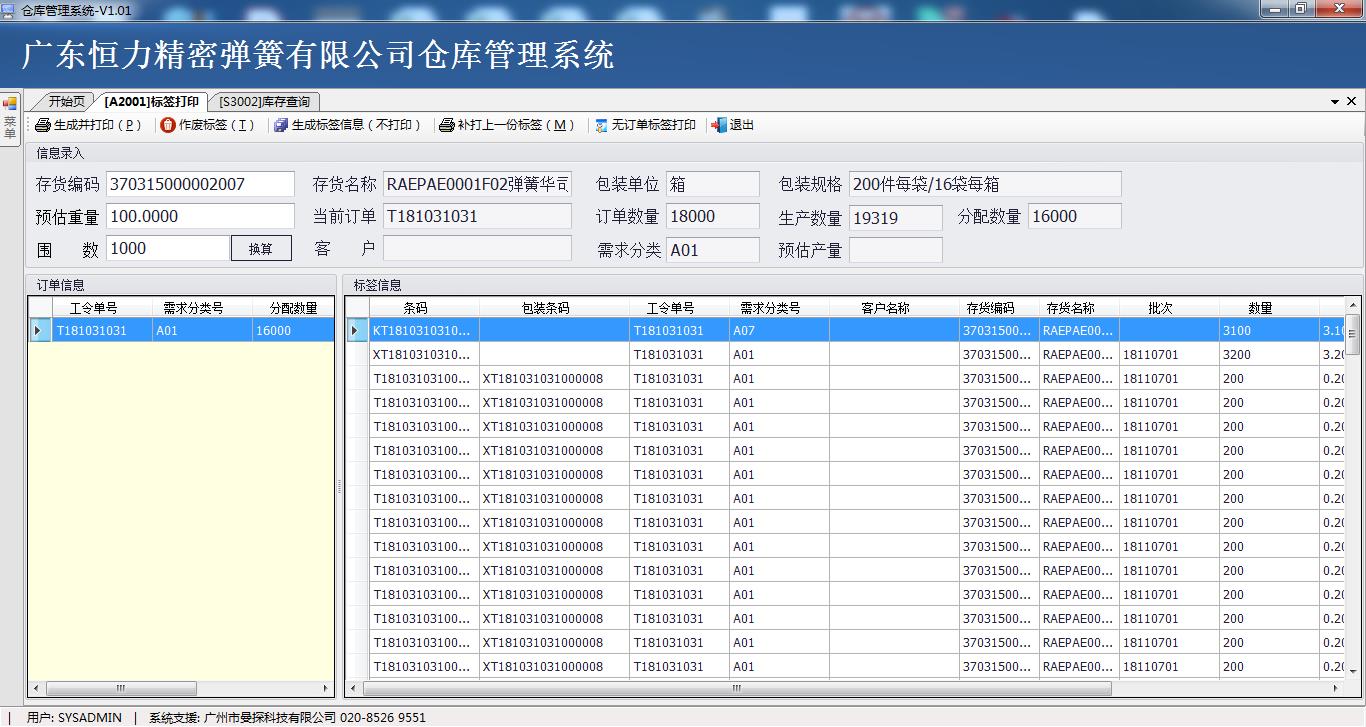Viewport: 1366px width, 727px height.
Task: Click 分配数量 header in 订单信息 table
Action: click(293, 308)
